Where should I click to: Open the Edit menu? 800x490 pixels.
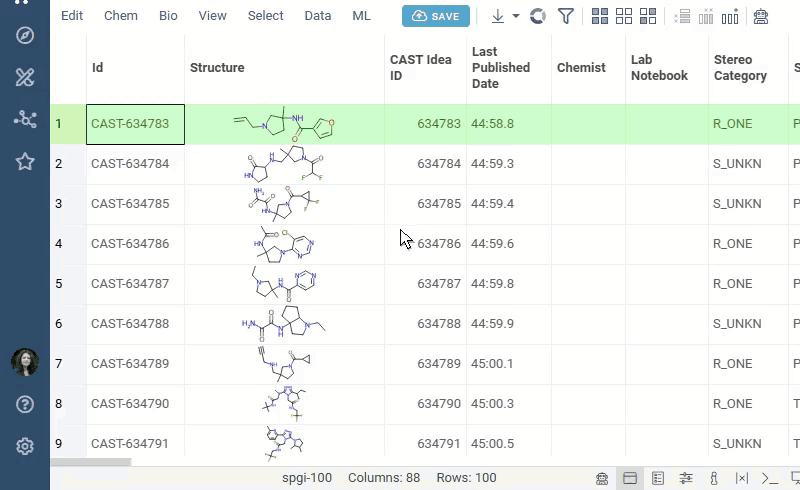[x=72, y=16]
